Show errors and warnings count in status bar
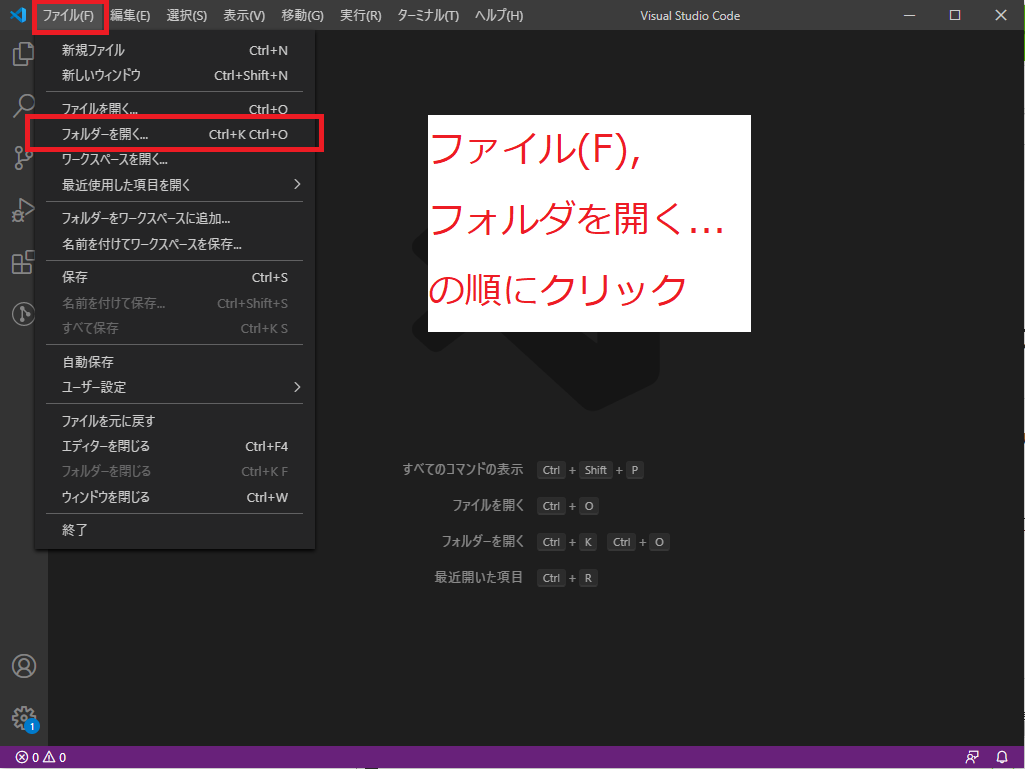 pyautogui.click(x=41, y=757)
